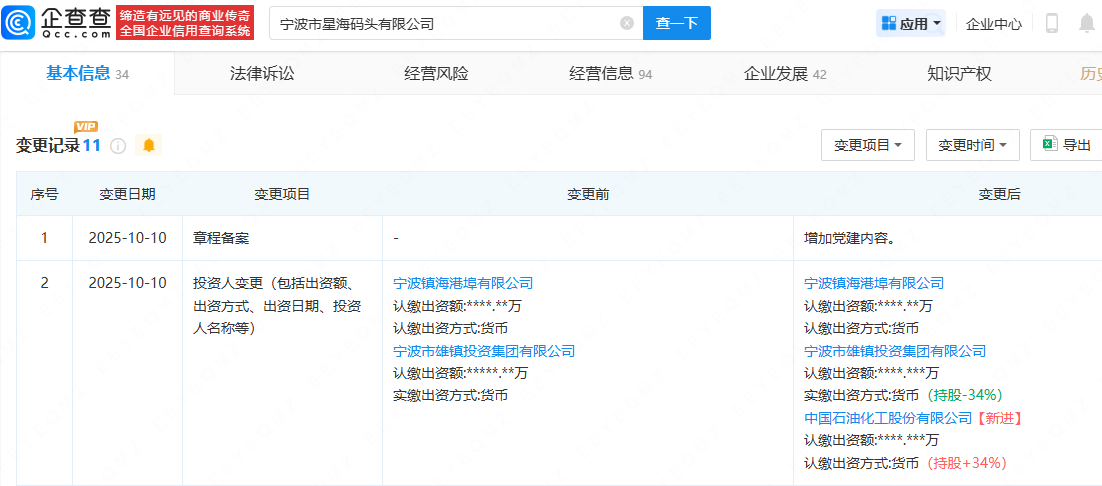Expand the 应用 dropdown menu
Viewport: 1102px width, 486px height.
[x=911, y=23]
